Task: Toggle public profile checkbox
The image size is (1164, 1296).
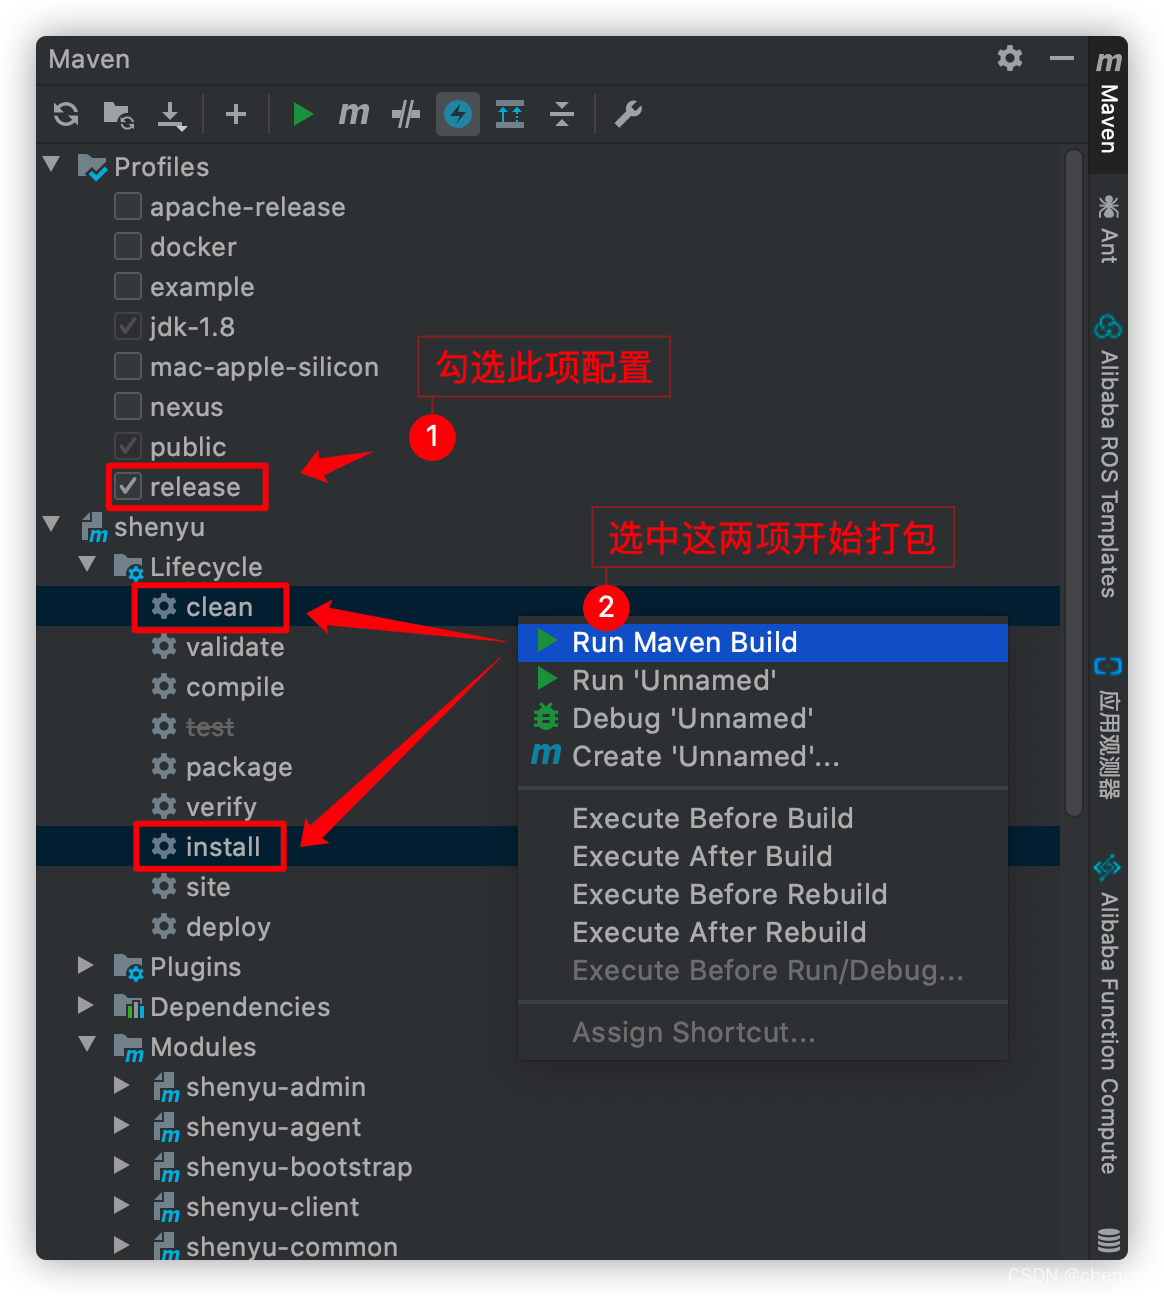Action: (128, 446)
